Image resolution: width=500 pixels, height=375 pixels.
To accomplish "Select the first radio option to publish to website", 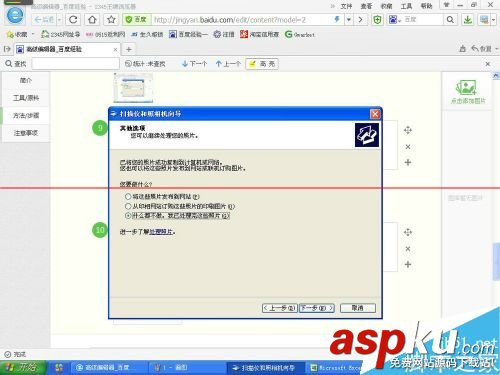I will [128, 197].
